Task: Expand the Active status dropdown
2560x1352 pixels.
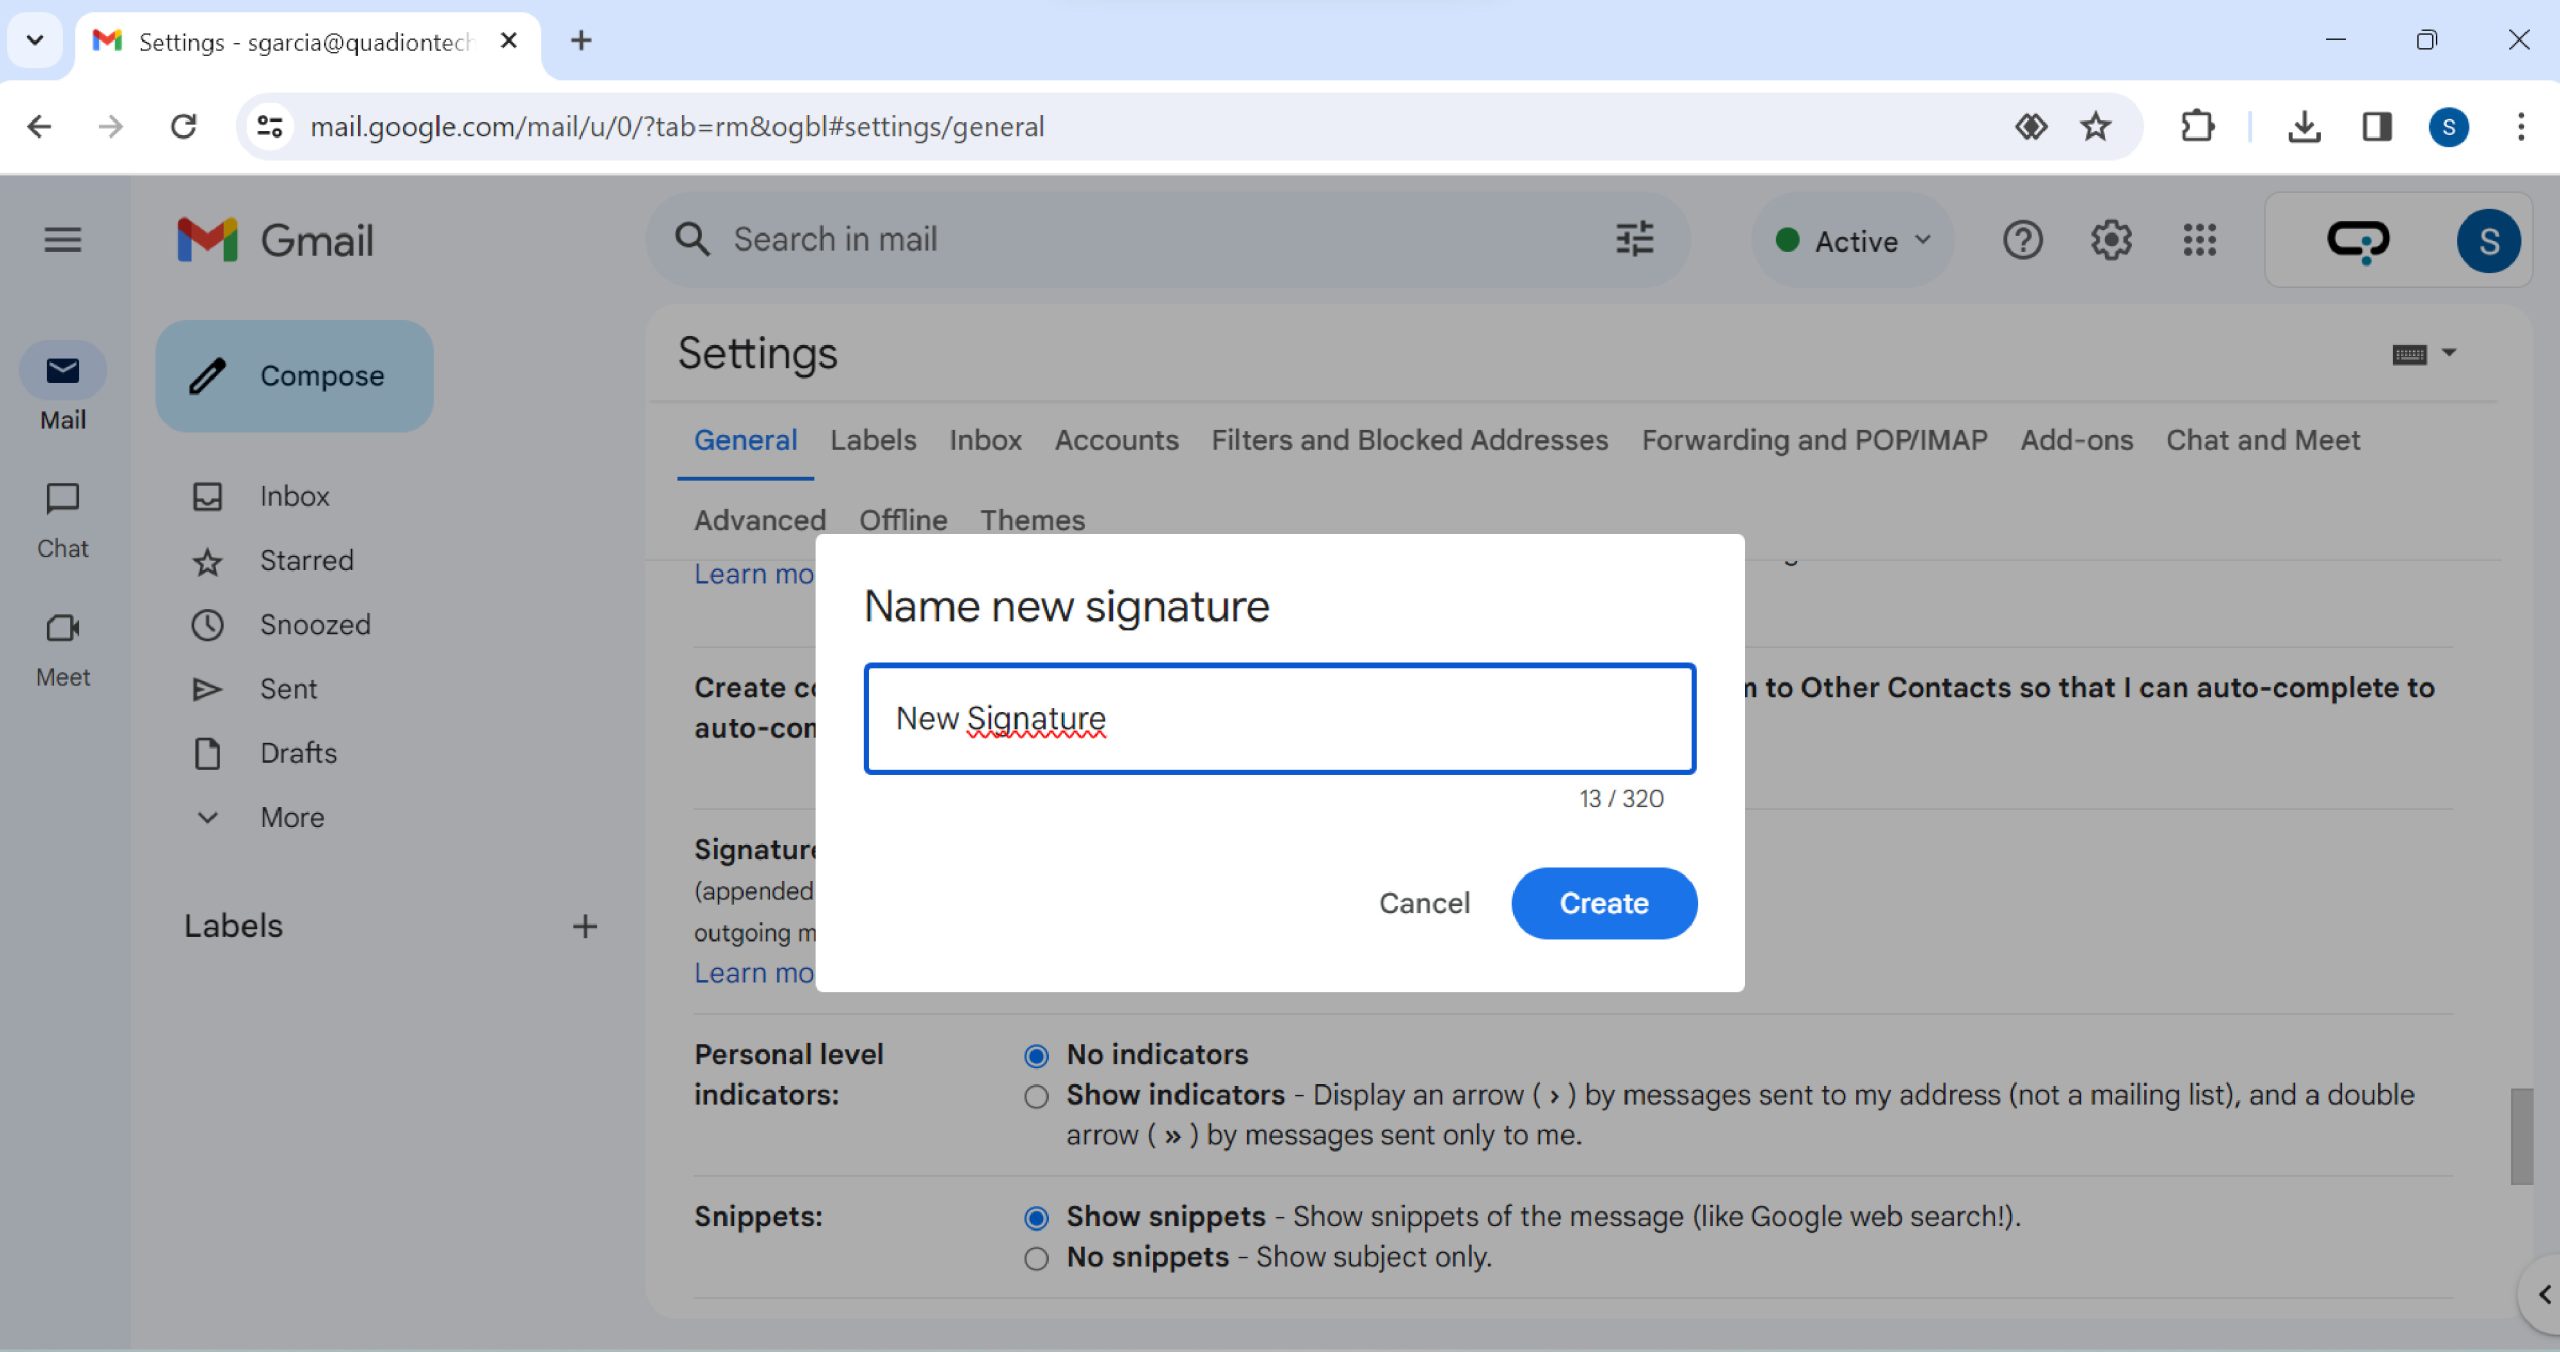Action: coord(1853,241)
